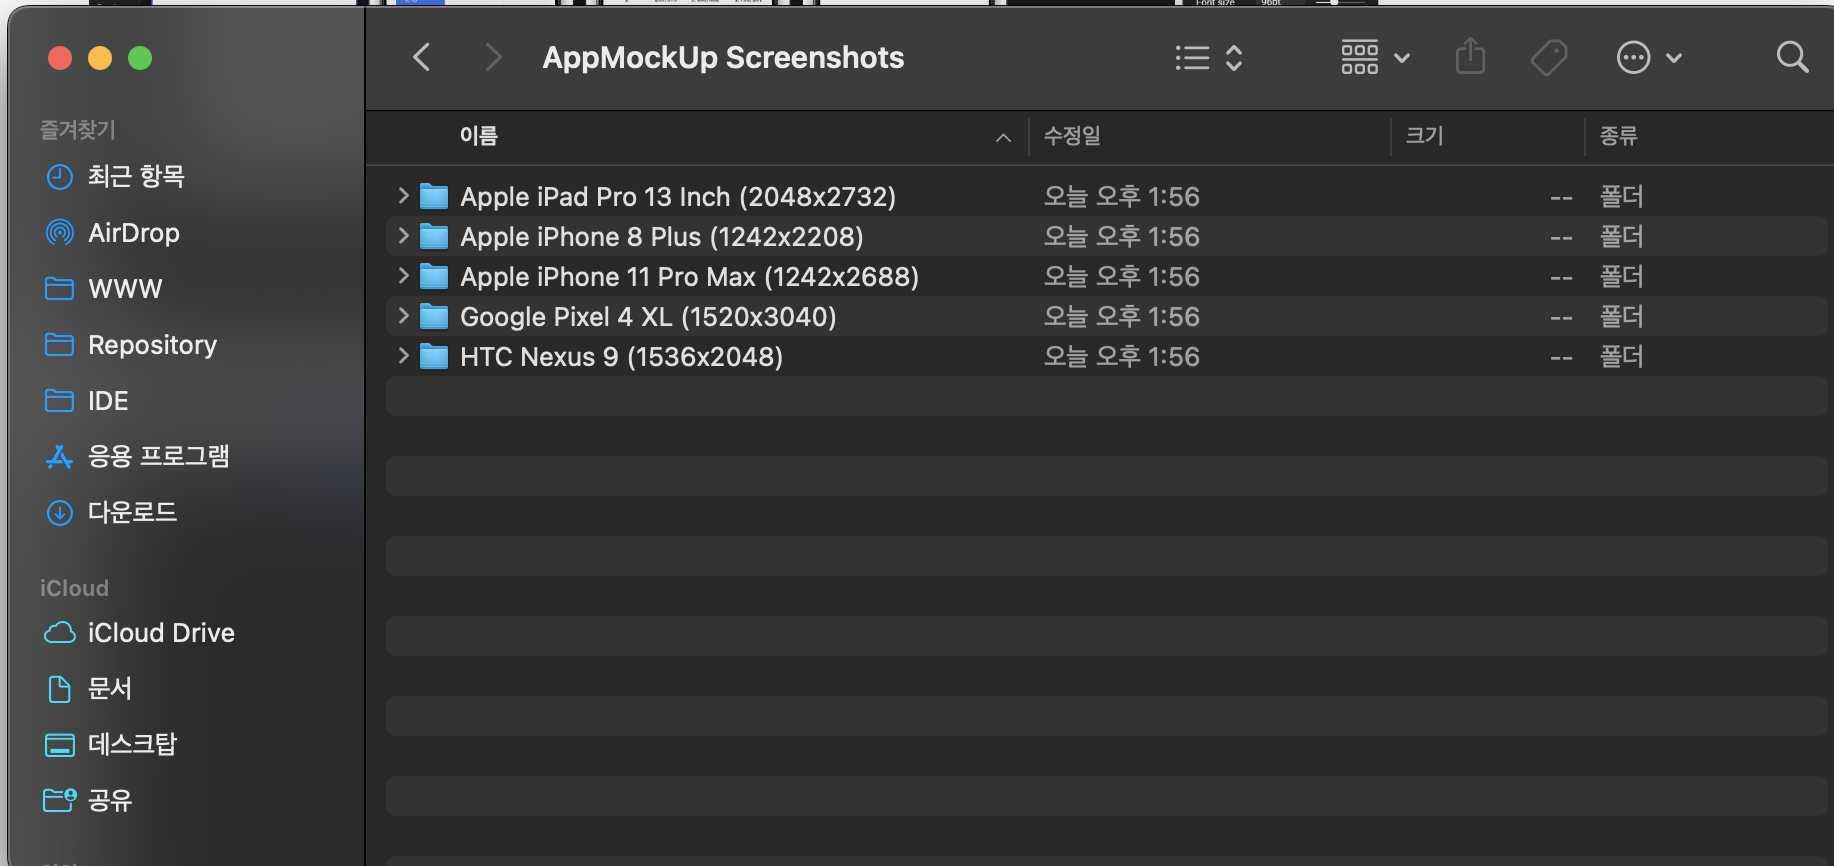Viewport: 1834px width, 866px height.
Task: Open the group-by grid dropdown
Action: (1375, 58)
